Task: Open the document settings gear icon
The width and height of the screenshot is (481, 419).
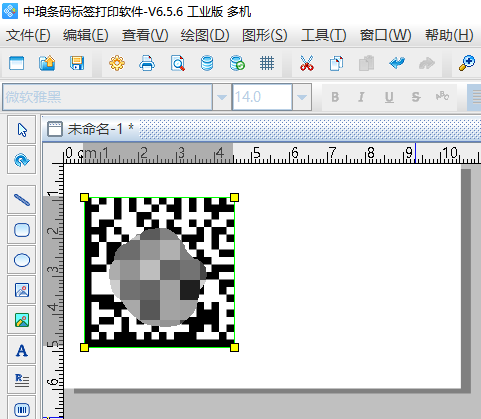Action: (x=117, y=63)
